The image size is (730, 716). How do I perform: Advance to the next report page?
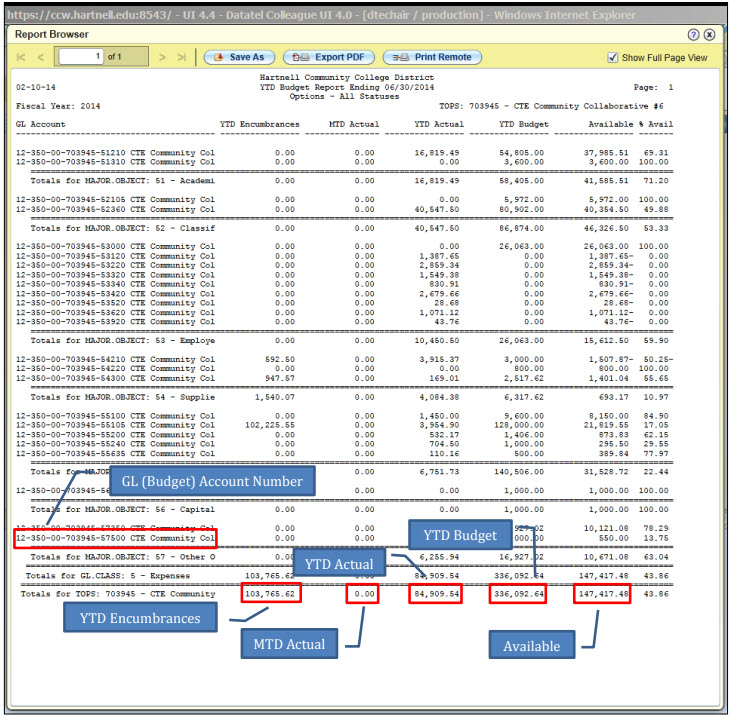point(163,57)
